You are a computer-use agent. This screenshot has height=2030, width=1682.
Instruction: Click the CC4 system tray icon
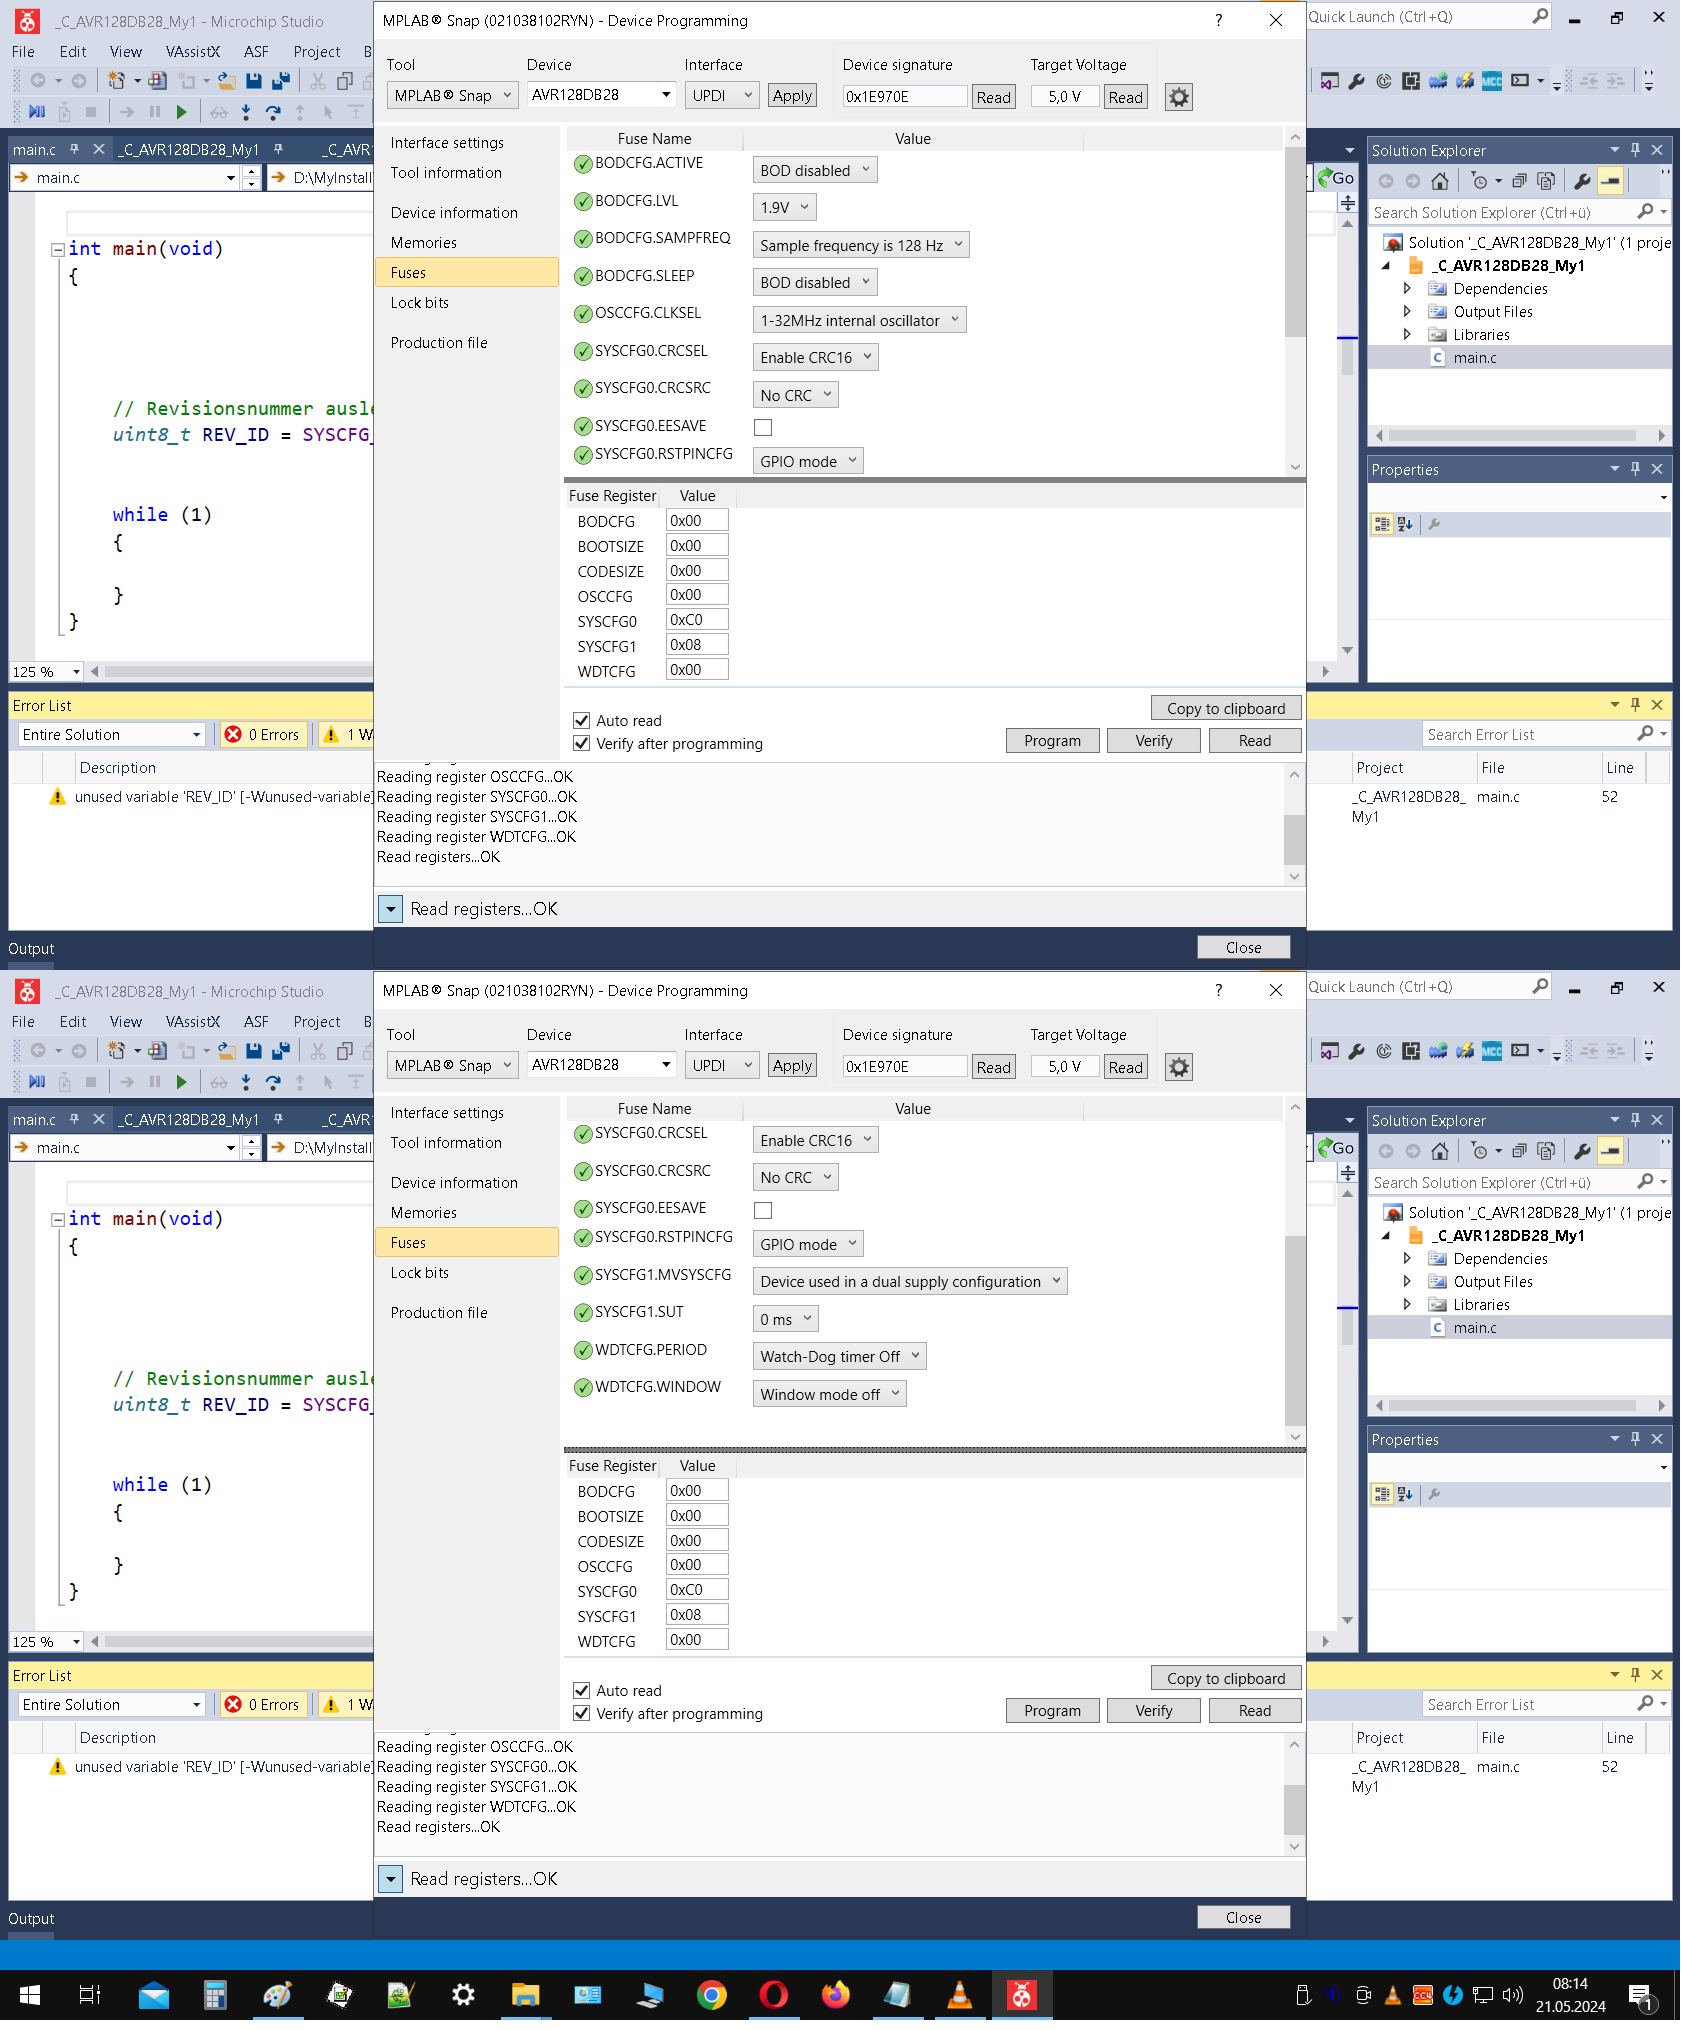coord(1422,1995)
